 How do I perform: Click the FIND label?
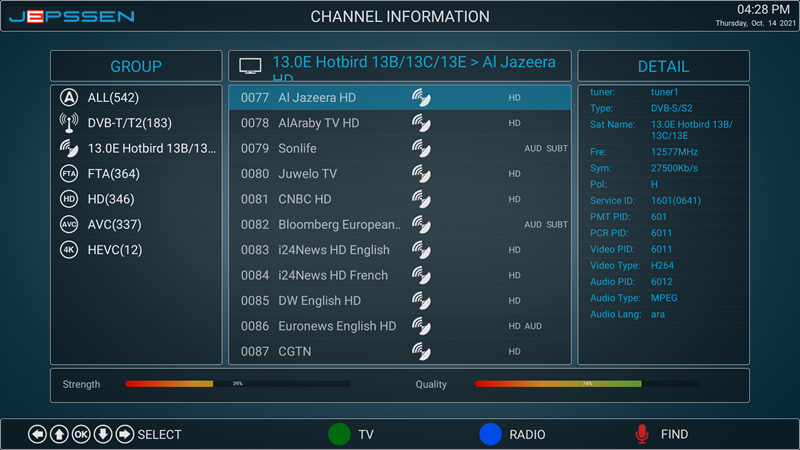click(x=674, y=434)
